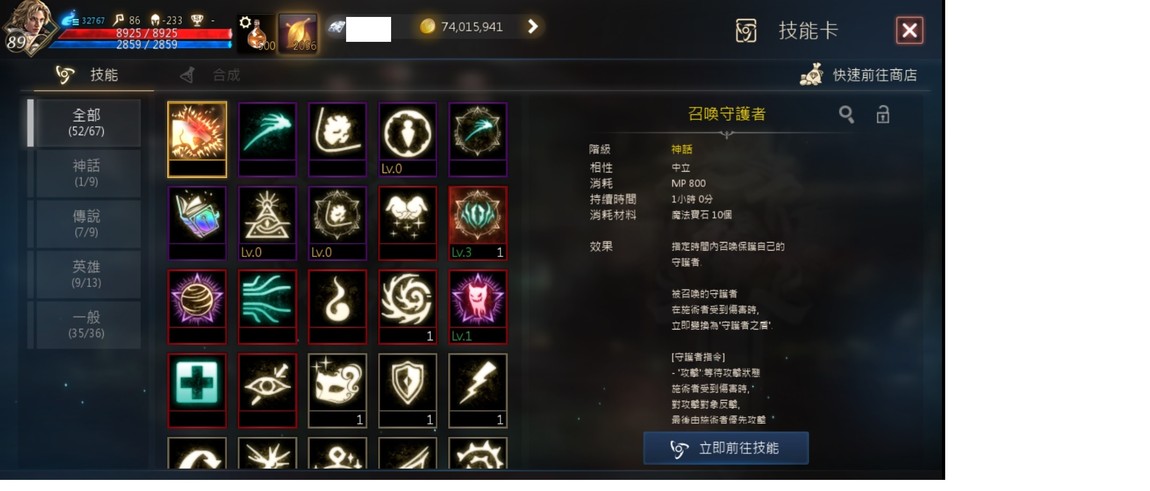Select the lightning bolt skill card
This screenshot has width=1150, height=491.
pyautogui.click(x=477, y=390)
